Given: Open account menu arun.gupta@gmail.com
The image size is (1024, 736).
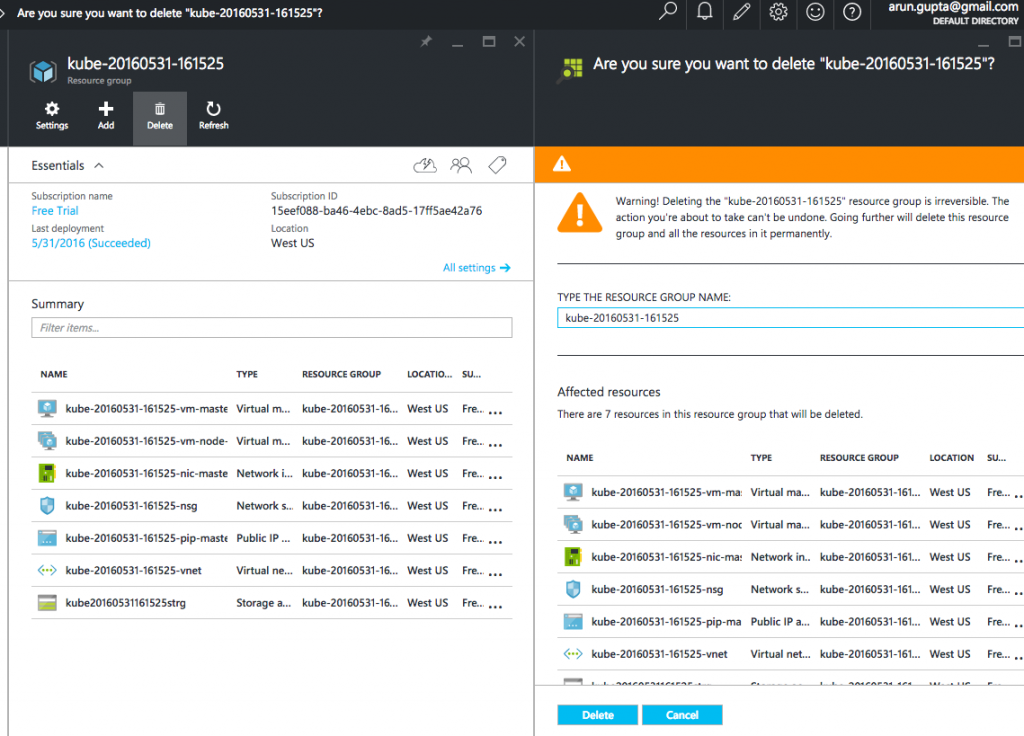Looking at the screenshot, I should click(x=952, y=12).
